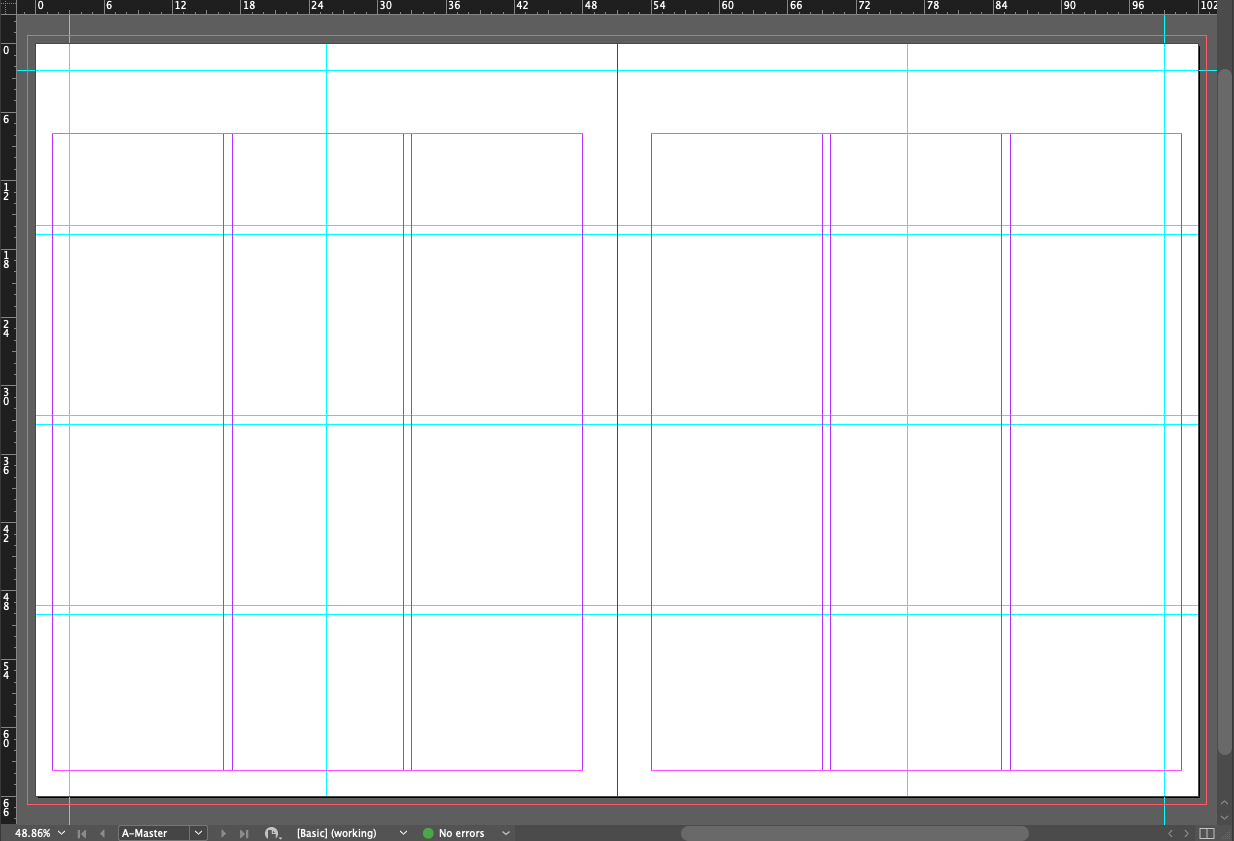Screen dimensions: 1234x841
Task: Click the open document options icon
Action: click(x=273, y=833)
